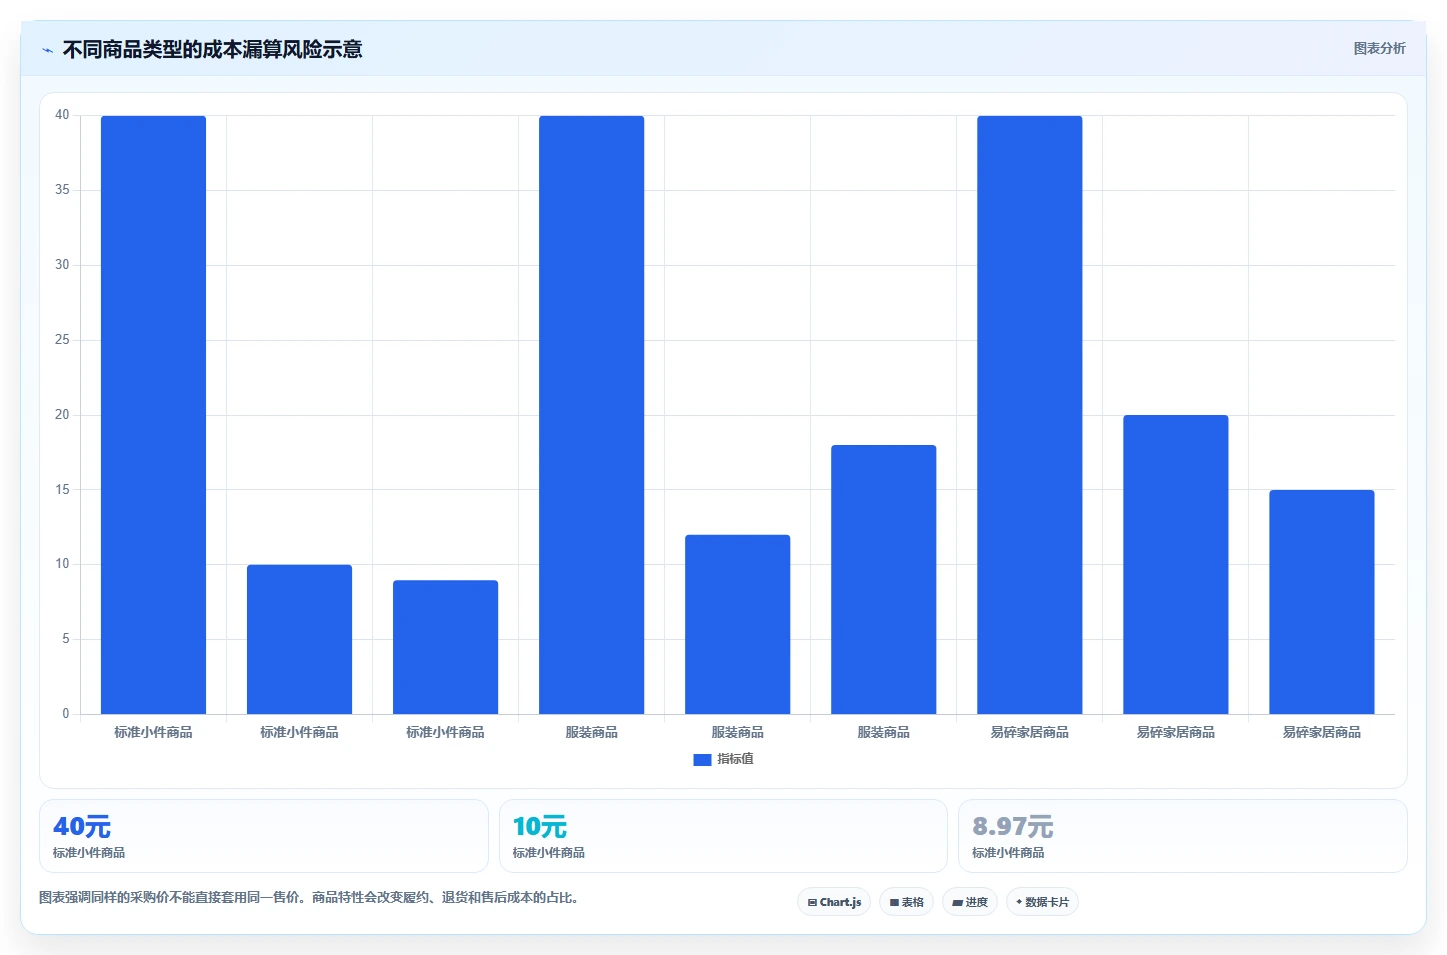Screen dimensions: 1447x955
Task: Toggle the 指标值 legend color swatch
Action: tap(702, 759)
